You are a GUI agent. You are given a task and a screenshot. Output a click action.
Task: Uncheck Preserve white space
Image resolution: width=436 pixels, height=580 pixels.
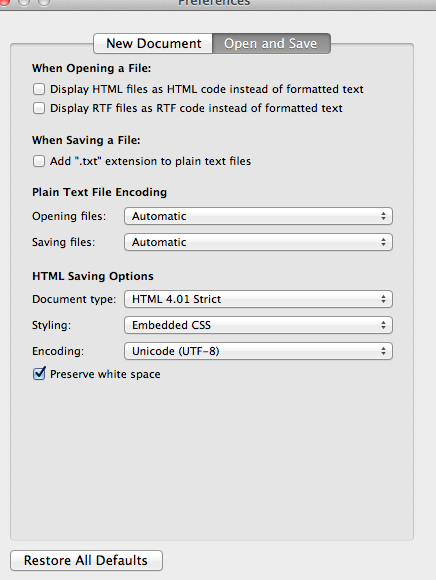click(39, 374)
